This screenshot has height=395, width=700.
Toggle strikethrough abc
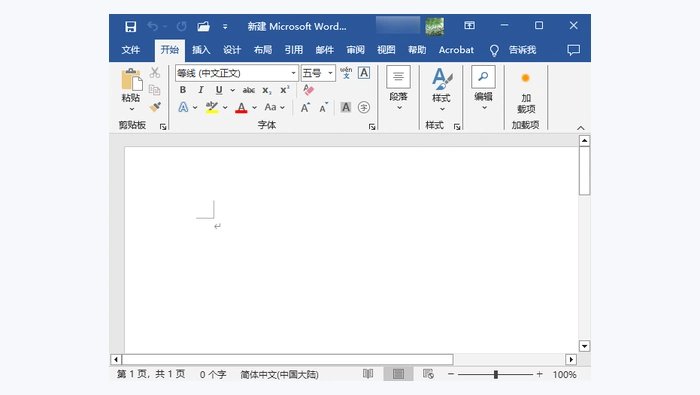pos(249,90)
